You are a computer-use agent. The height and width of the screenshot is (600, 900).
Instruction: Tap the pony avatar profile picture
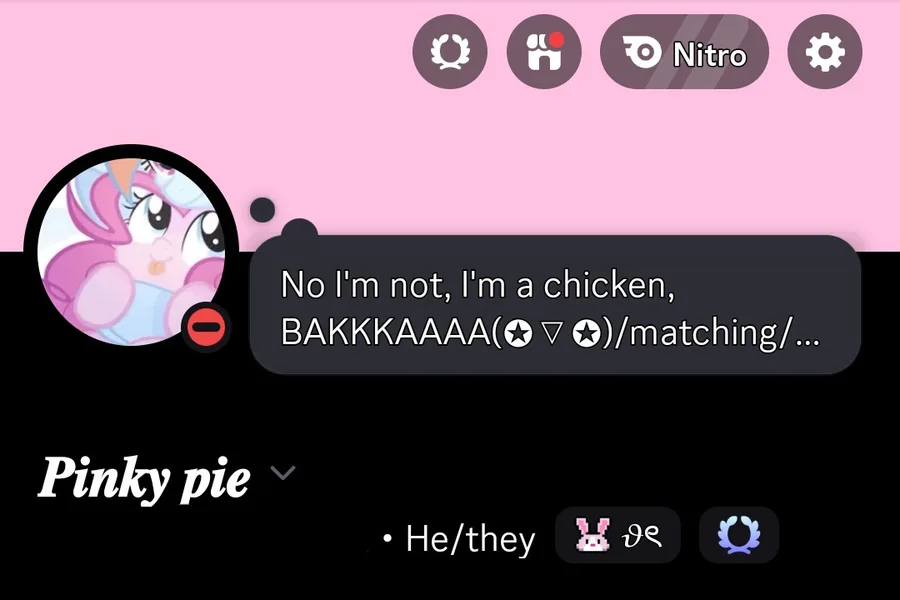(131, 251)
